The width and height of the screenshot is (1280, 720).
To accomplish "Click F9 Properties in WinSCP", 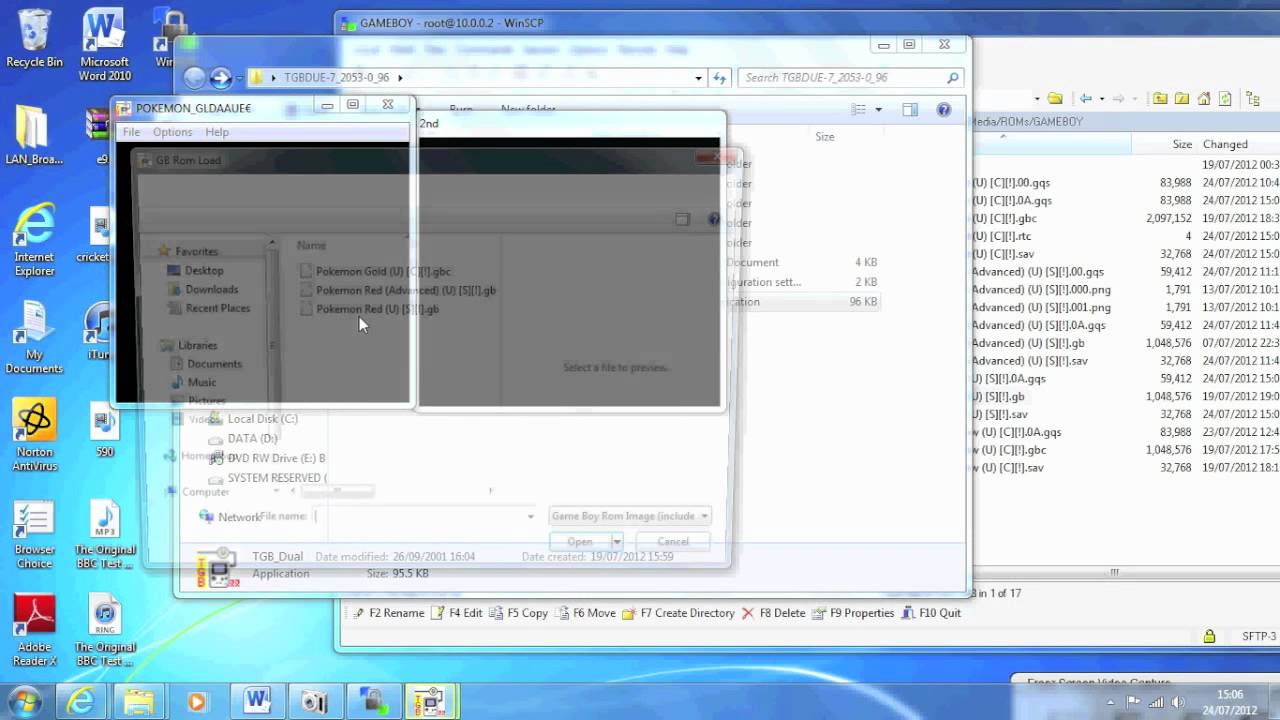I will (853, 613).
